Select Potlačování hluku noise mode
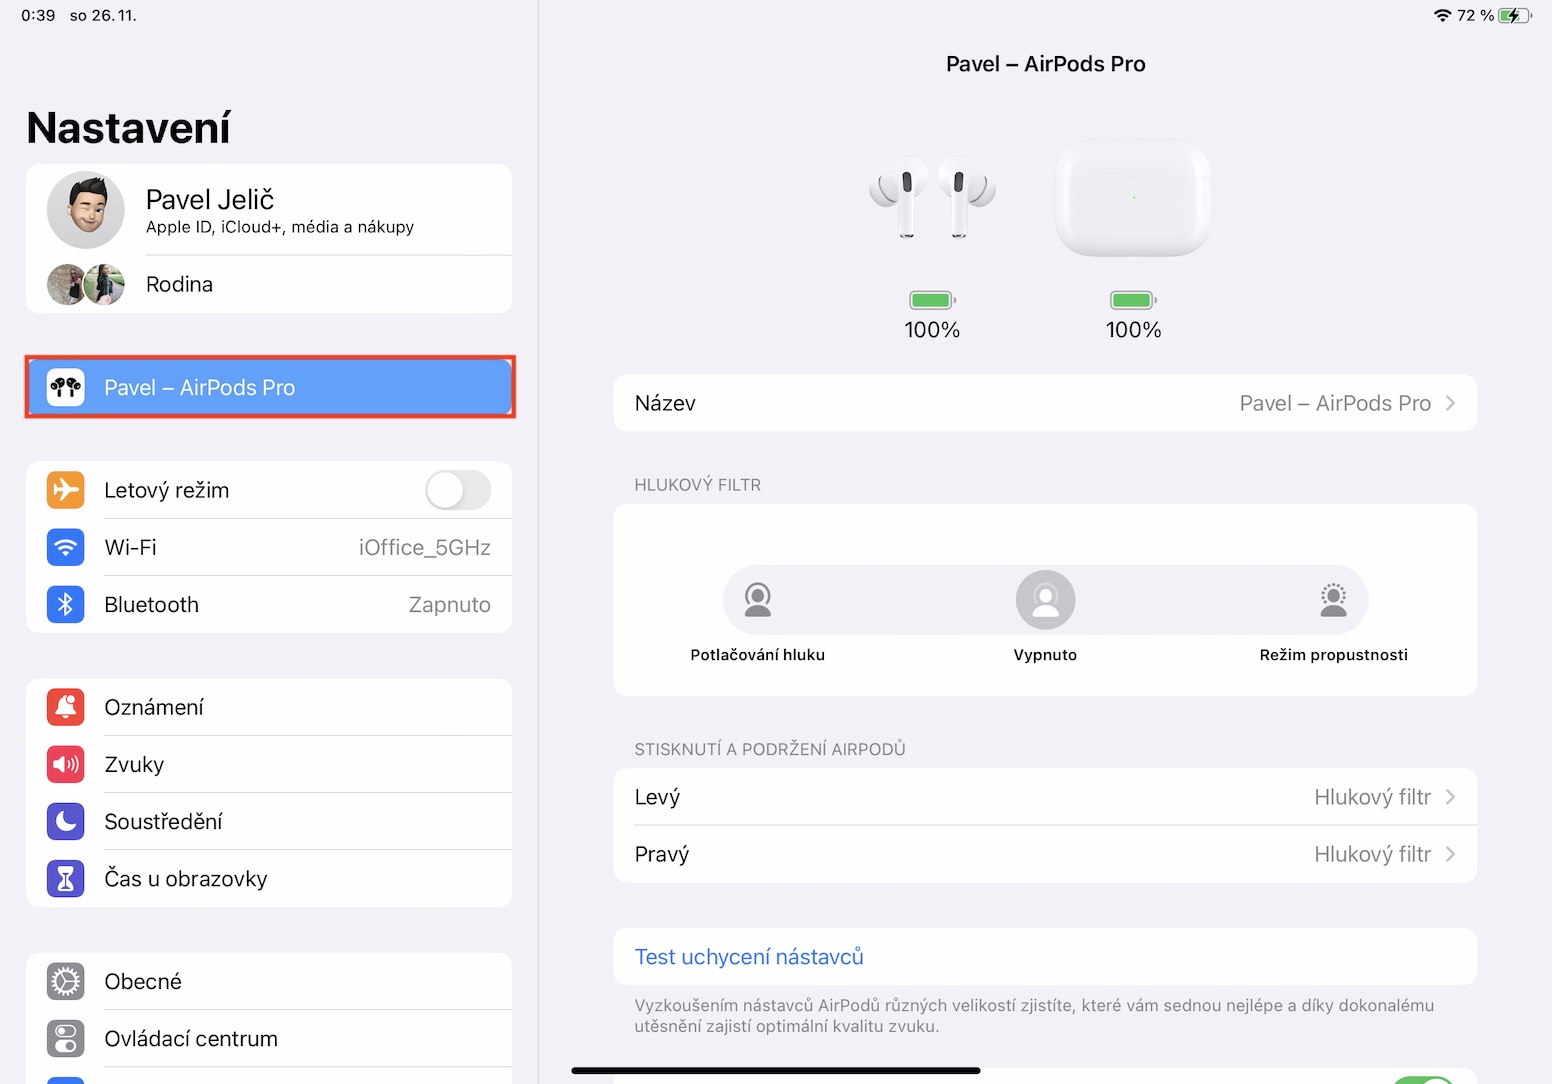Viewport: 1552px width, 1084px height. tap(757, 600)
